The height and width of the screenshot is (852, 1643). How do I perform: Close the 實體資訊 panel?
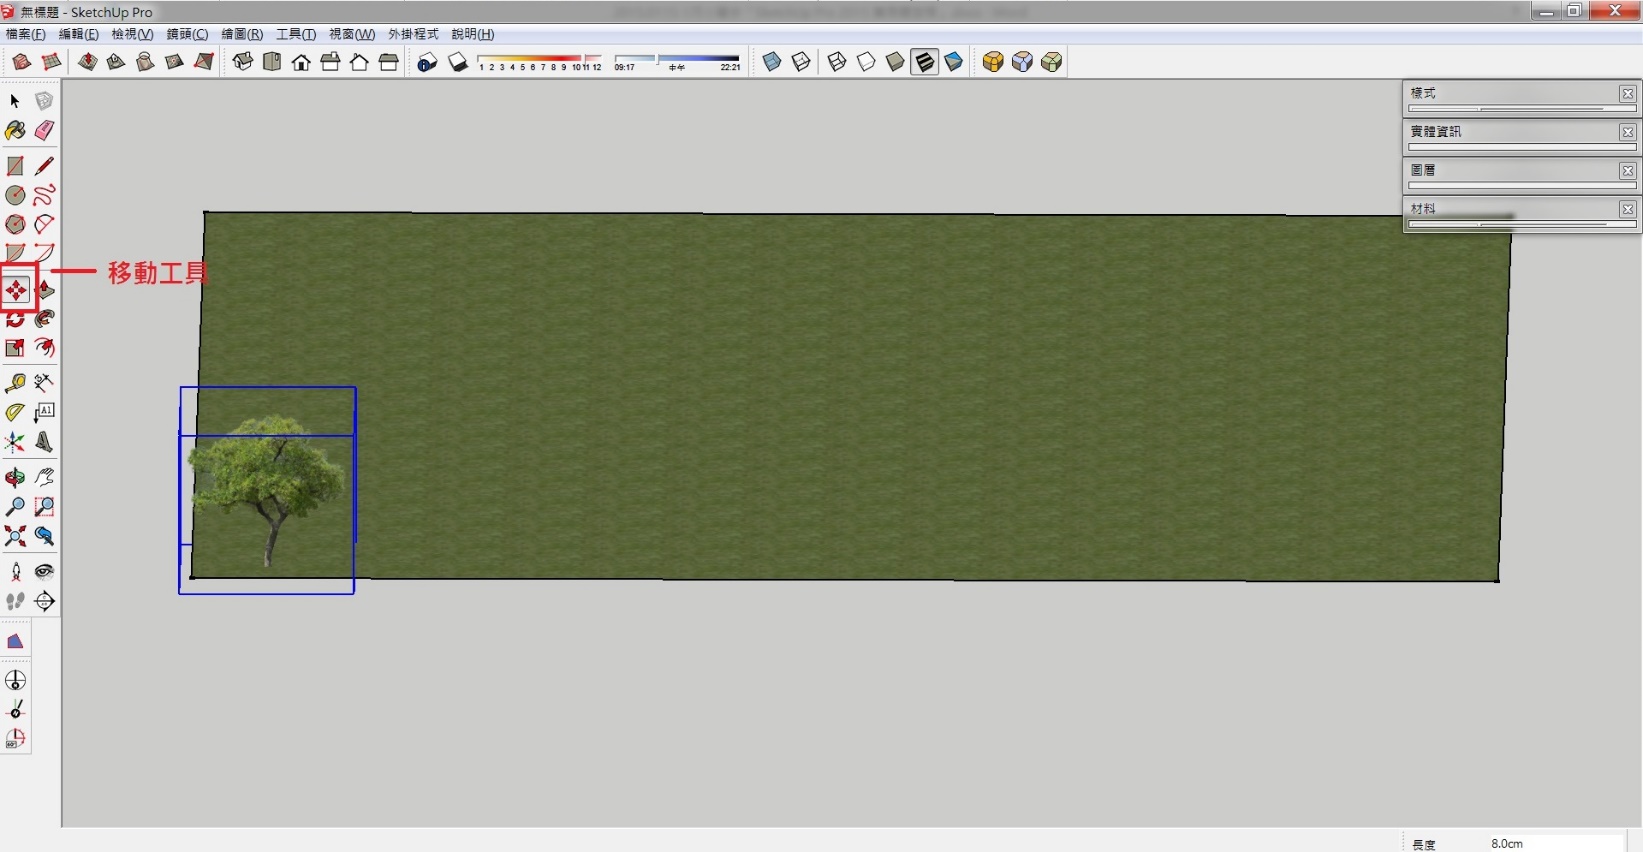pyautogui.click(x=1627, y=132)
